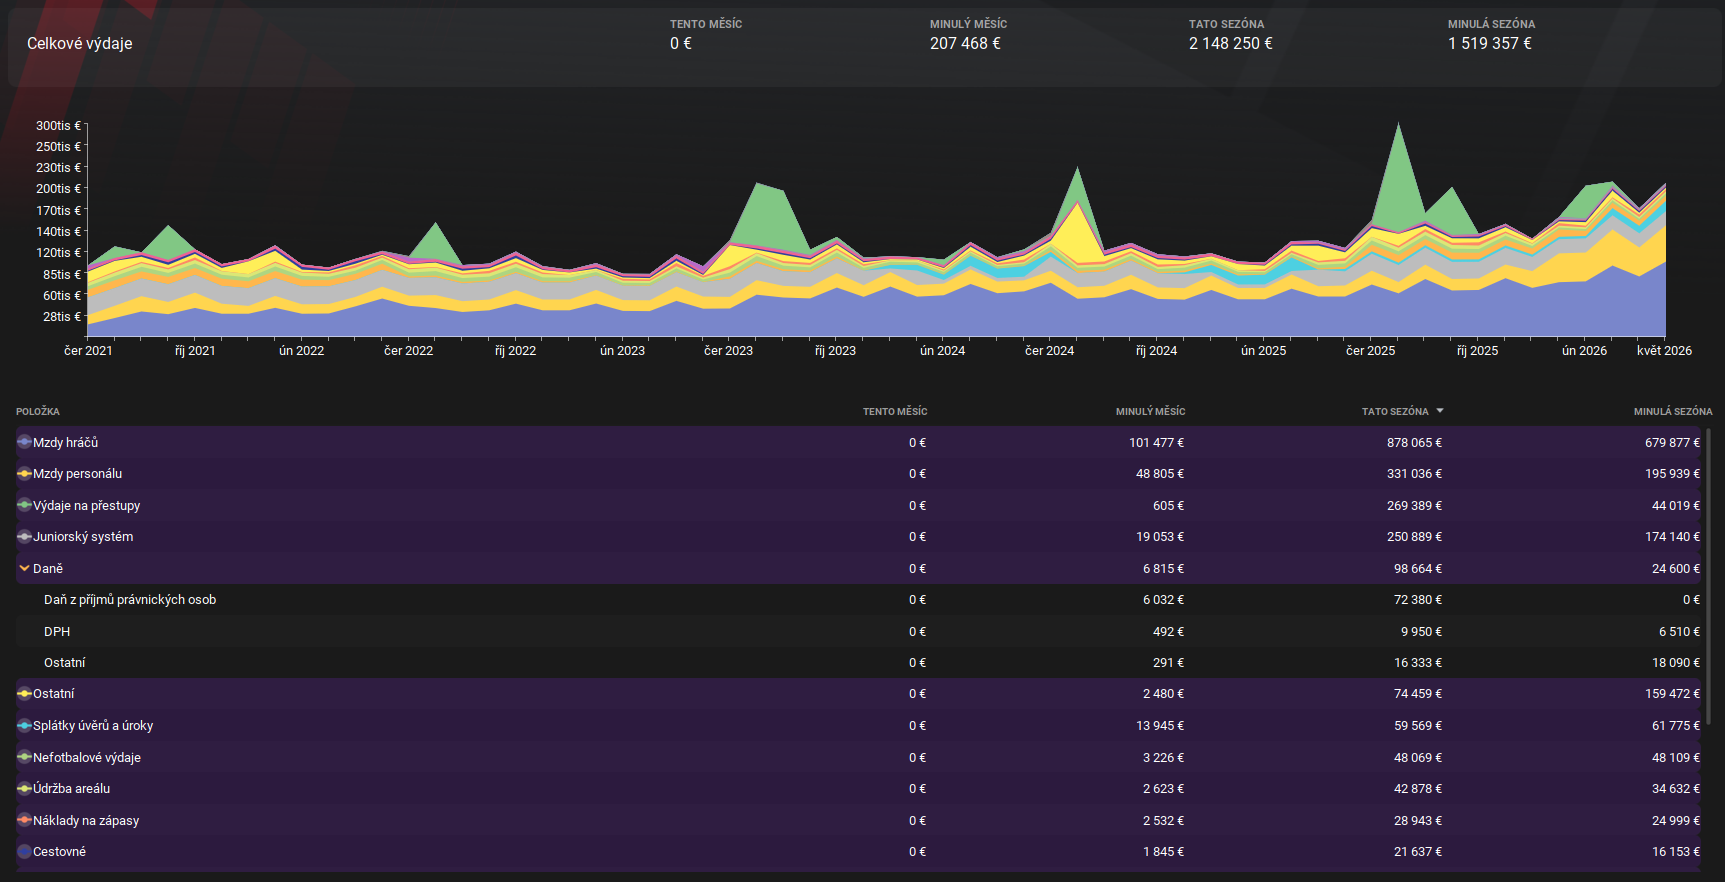Image resolution: width=1725 pixels, height=882 pixels.
Task: Toggle the Nefotbalové výdaje series icon
Action: click(24, 757)
